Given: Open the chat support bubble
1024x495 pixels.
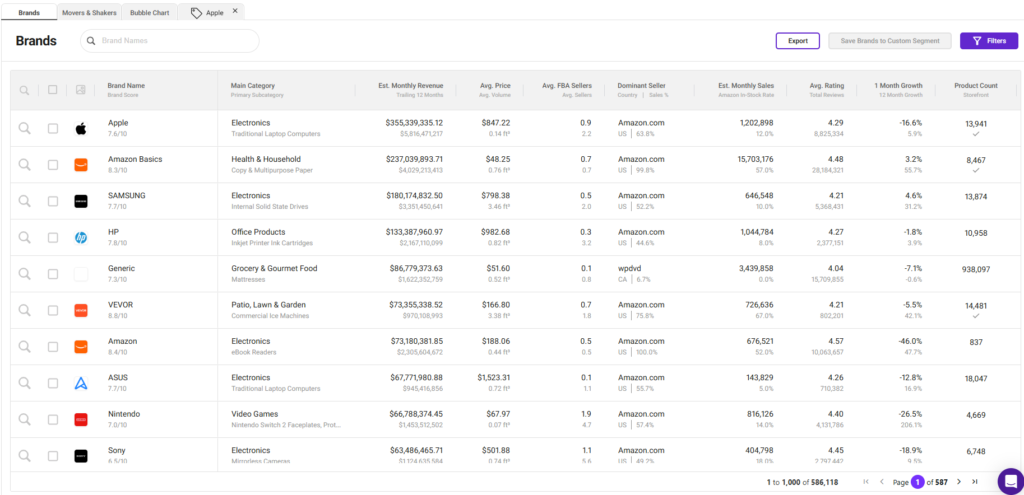Looking at the screenshot, I should 1011,481.
